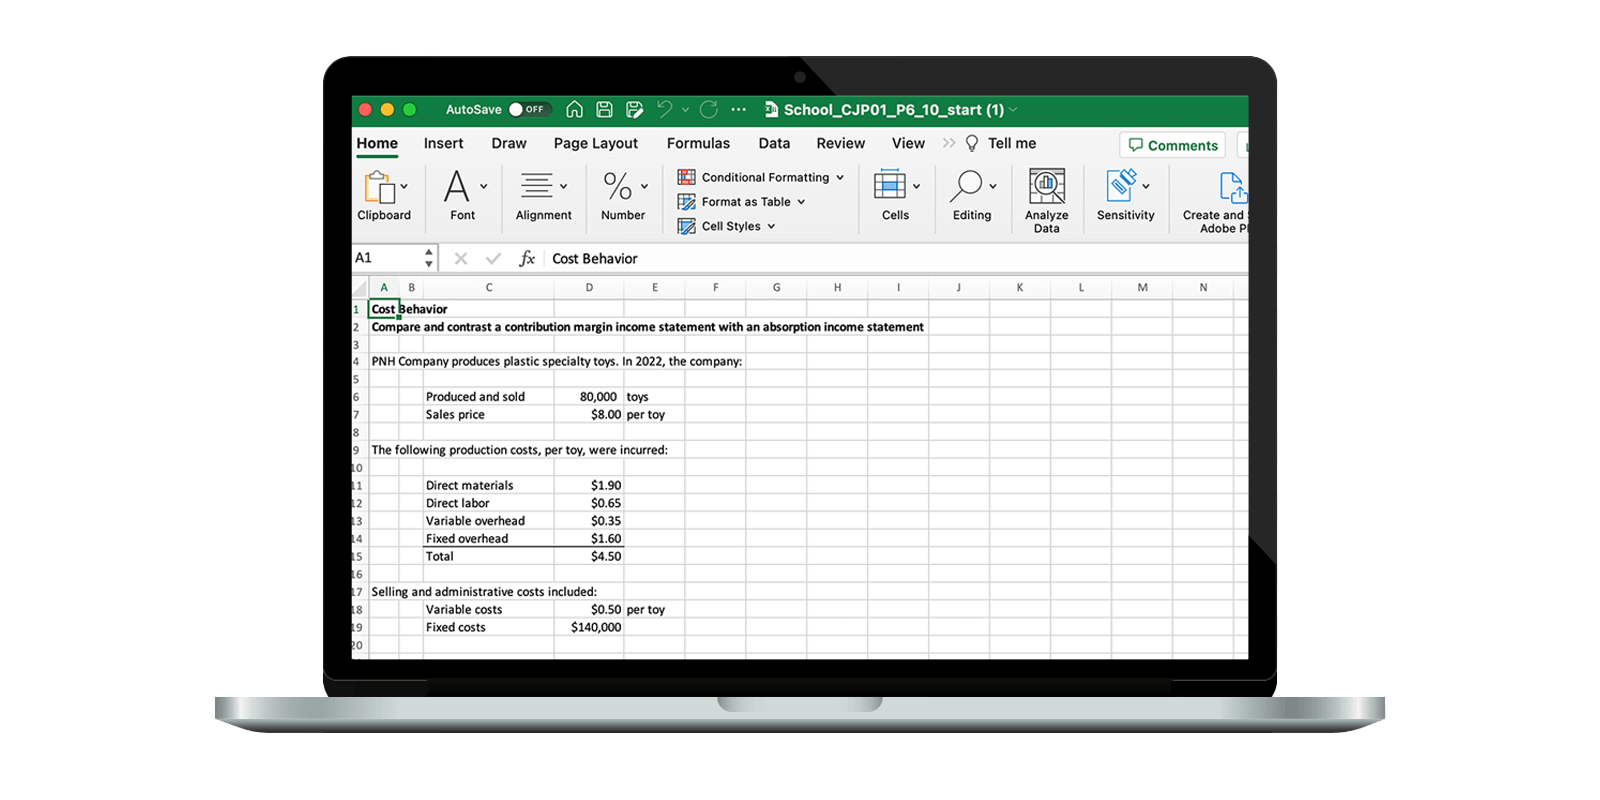Click the Comments button
Screen dimensions: 1600x800
point(1173,146)
